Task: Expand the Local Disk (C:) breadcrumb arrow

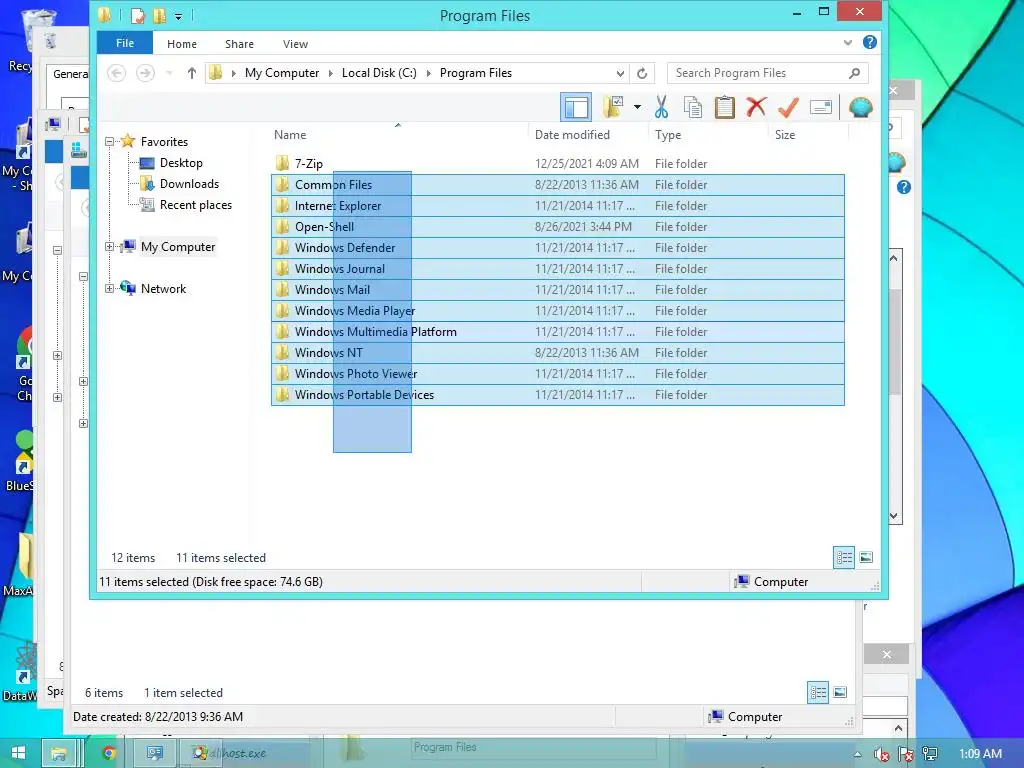Action: pyautogui.click(x=428, y=73)
